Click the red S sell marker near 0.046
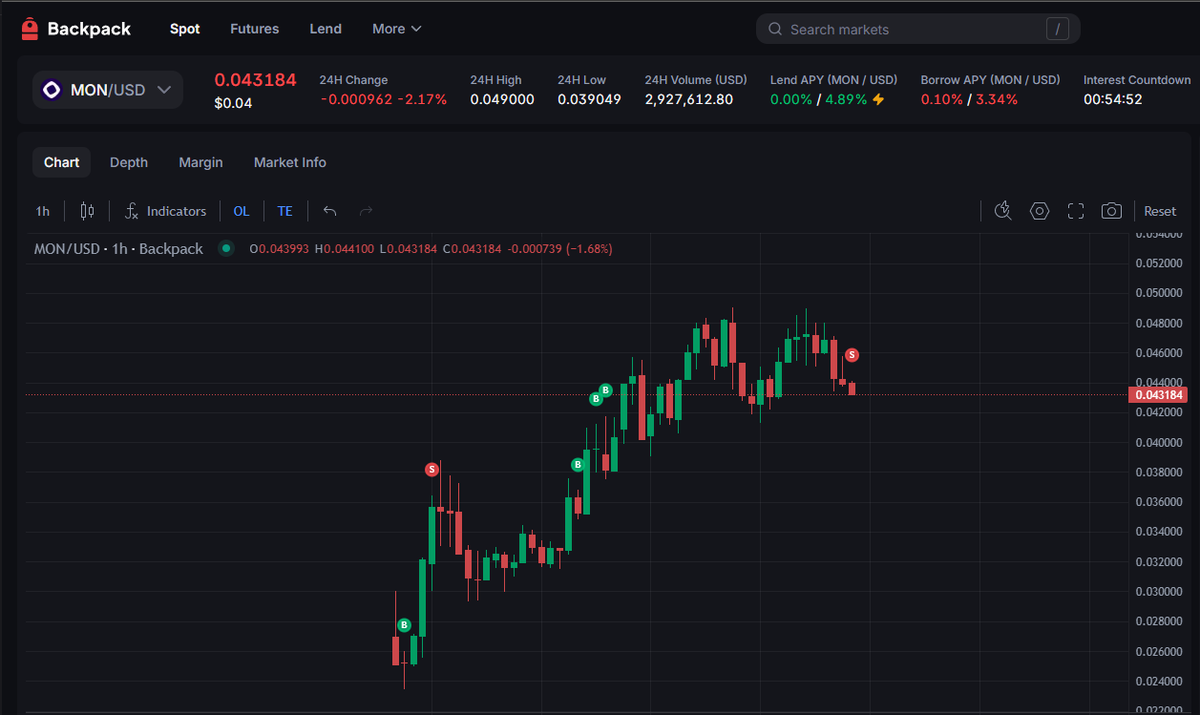 click(x=852, y=355)
